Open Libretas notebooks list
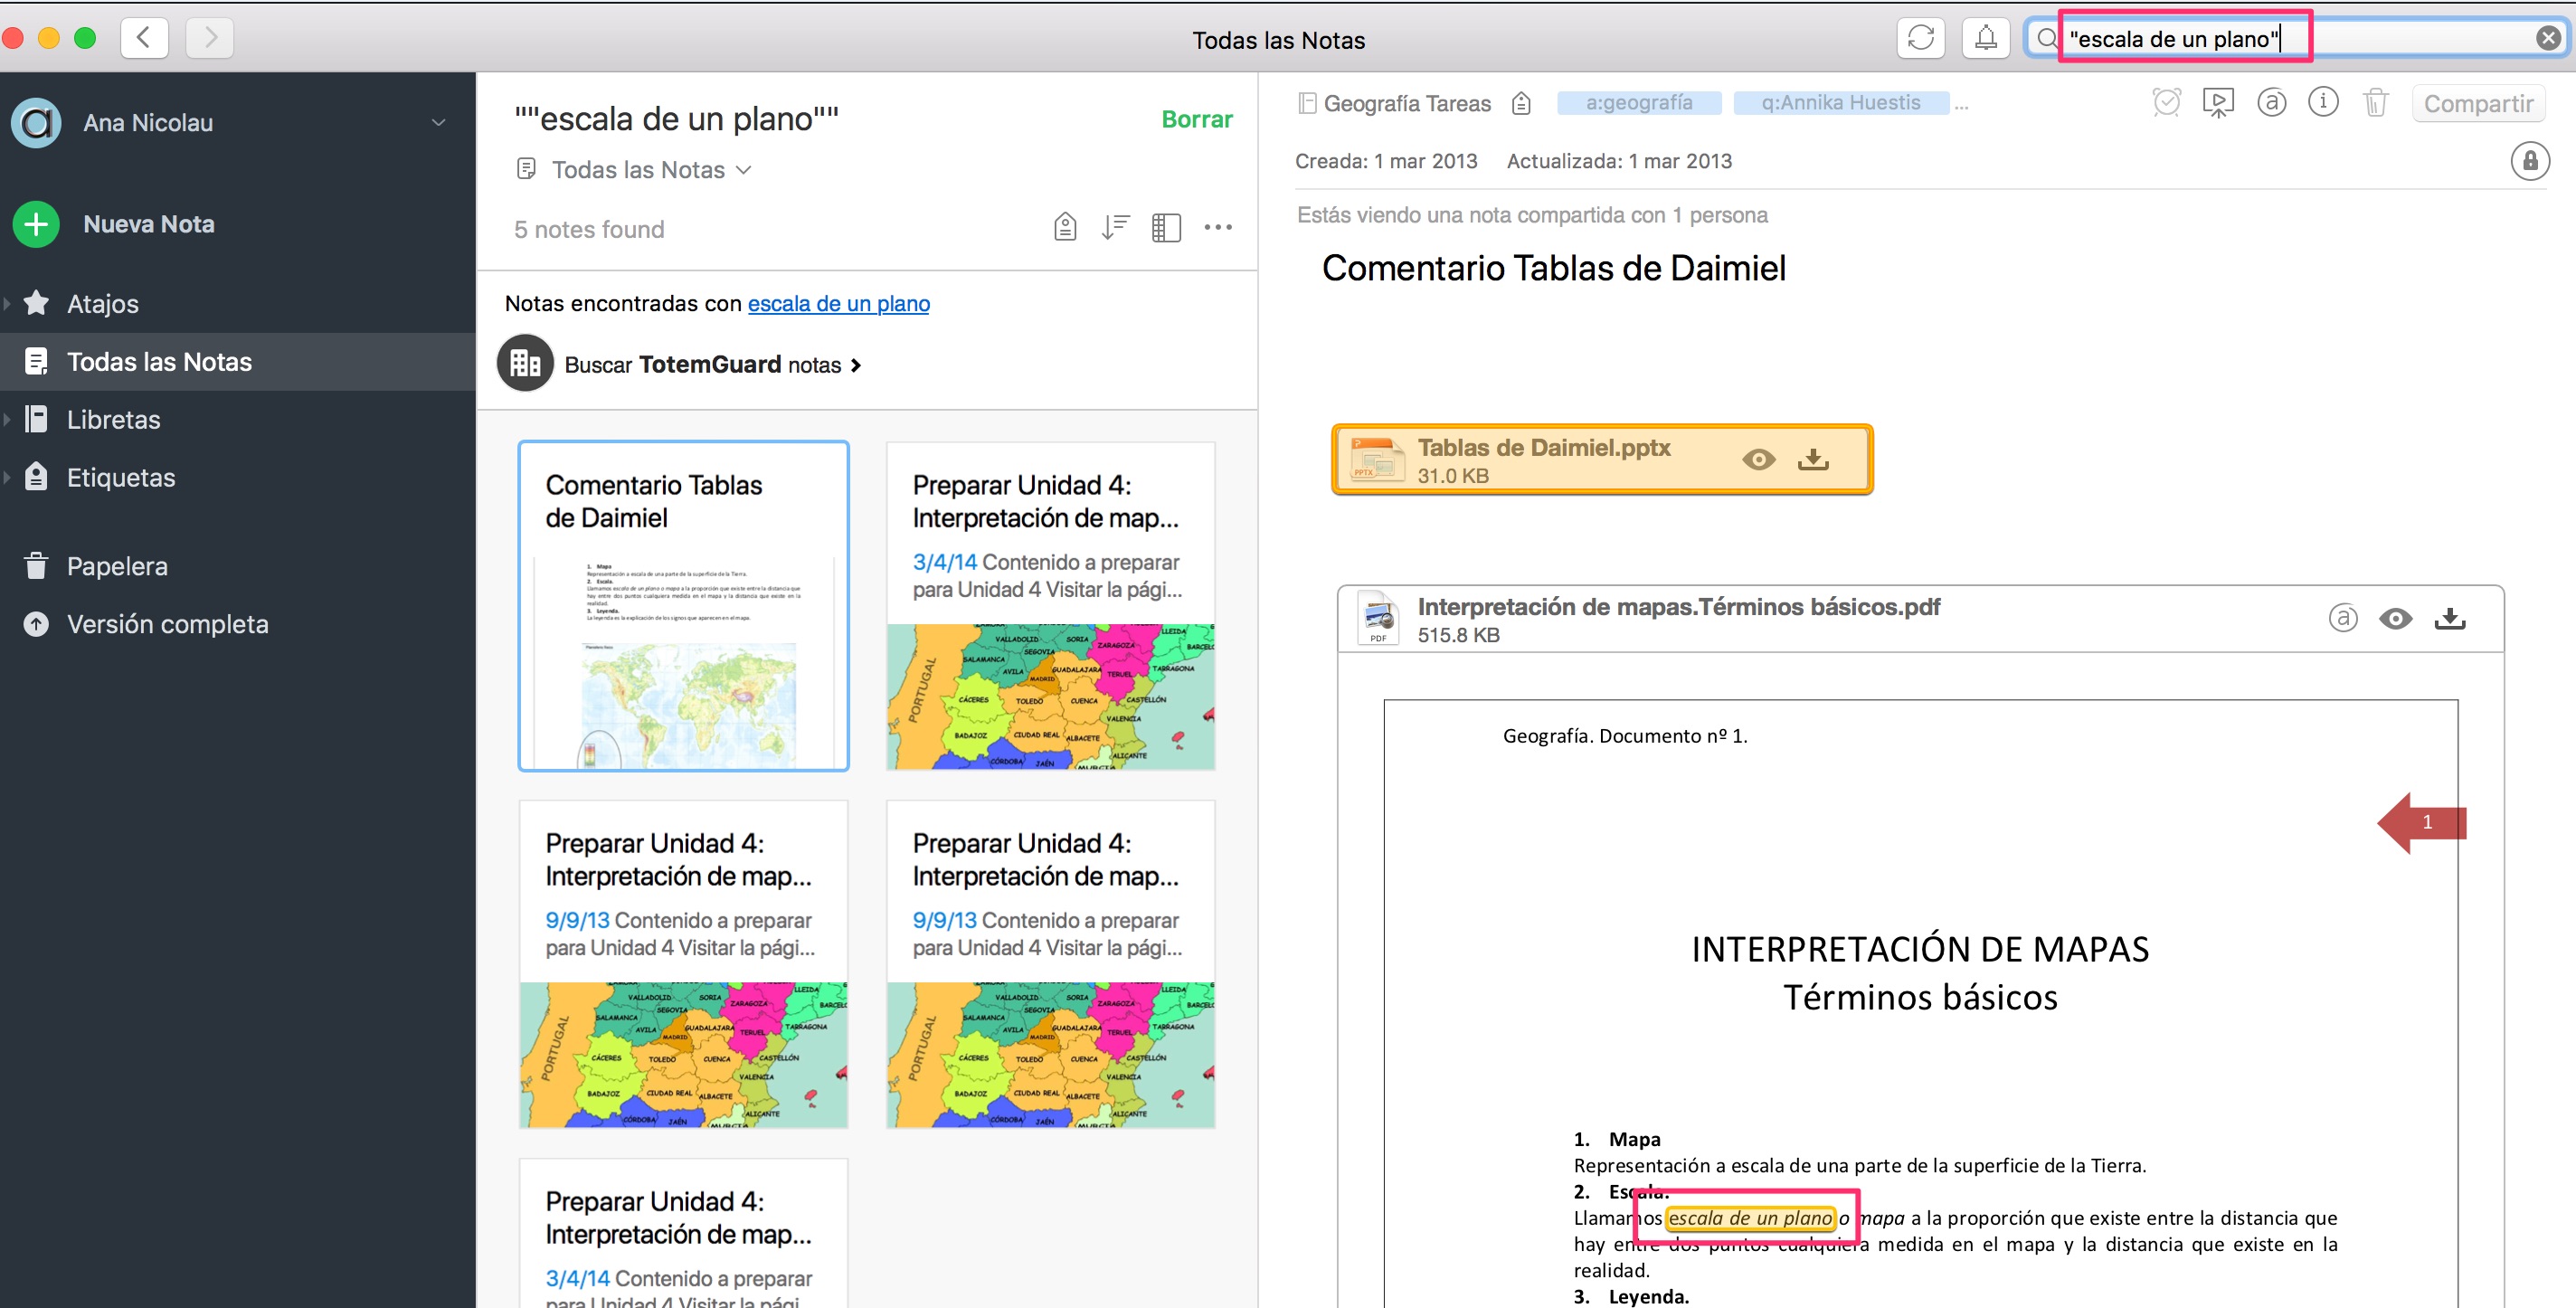This screenshot has height=1308, width=2576. 113,419
